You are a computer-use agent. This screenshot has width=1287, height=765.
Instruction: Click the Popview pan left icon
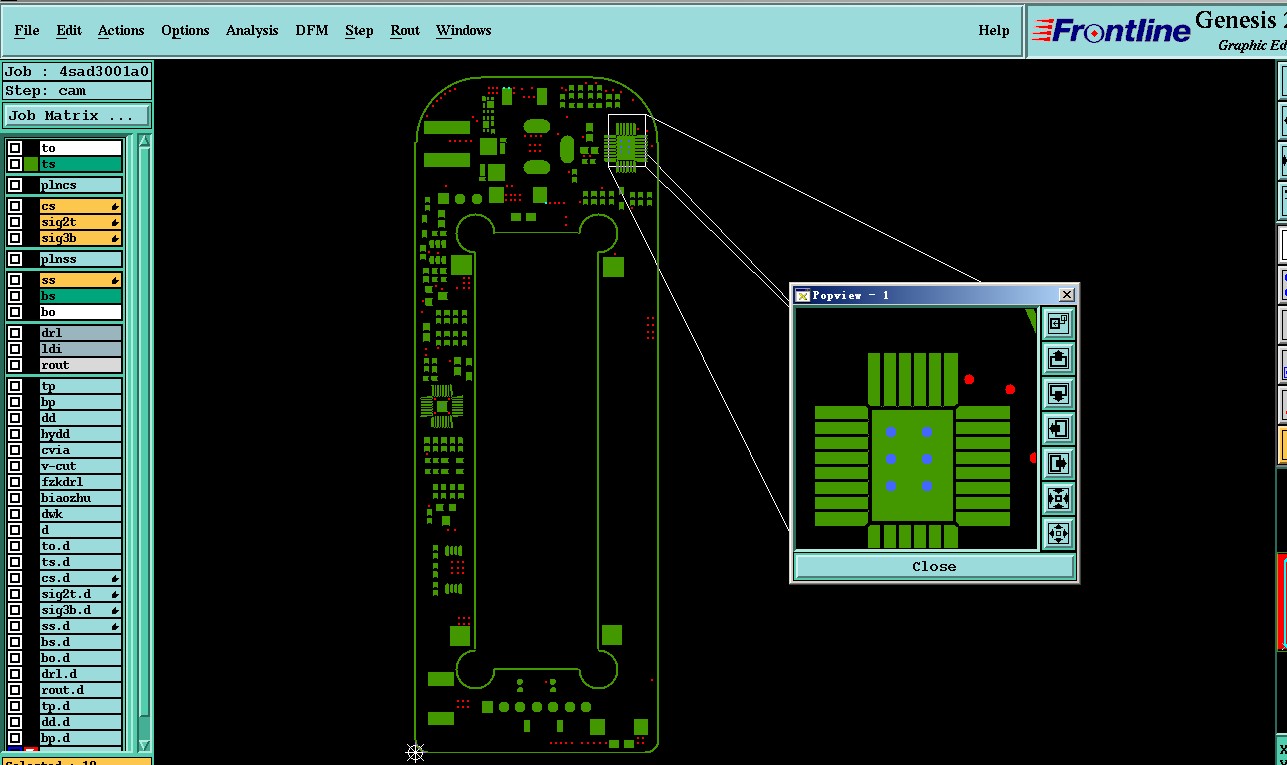click(1058, 428)
